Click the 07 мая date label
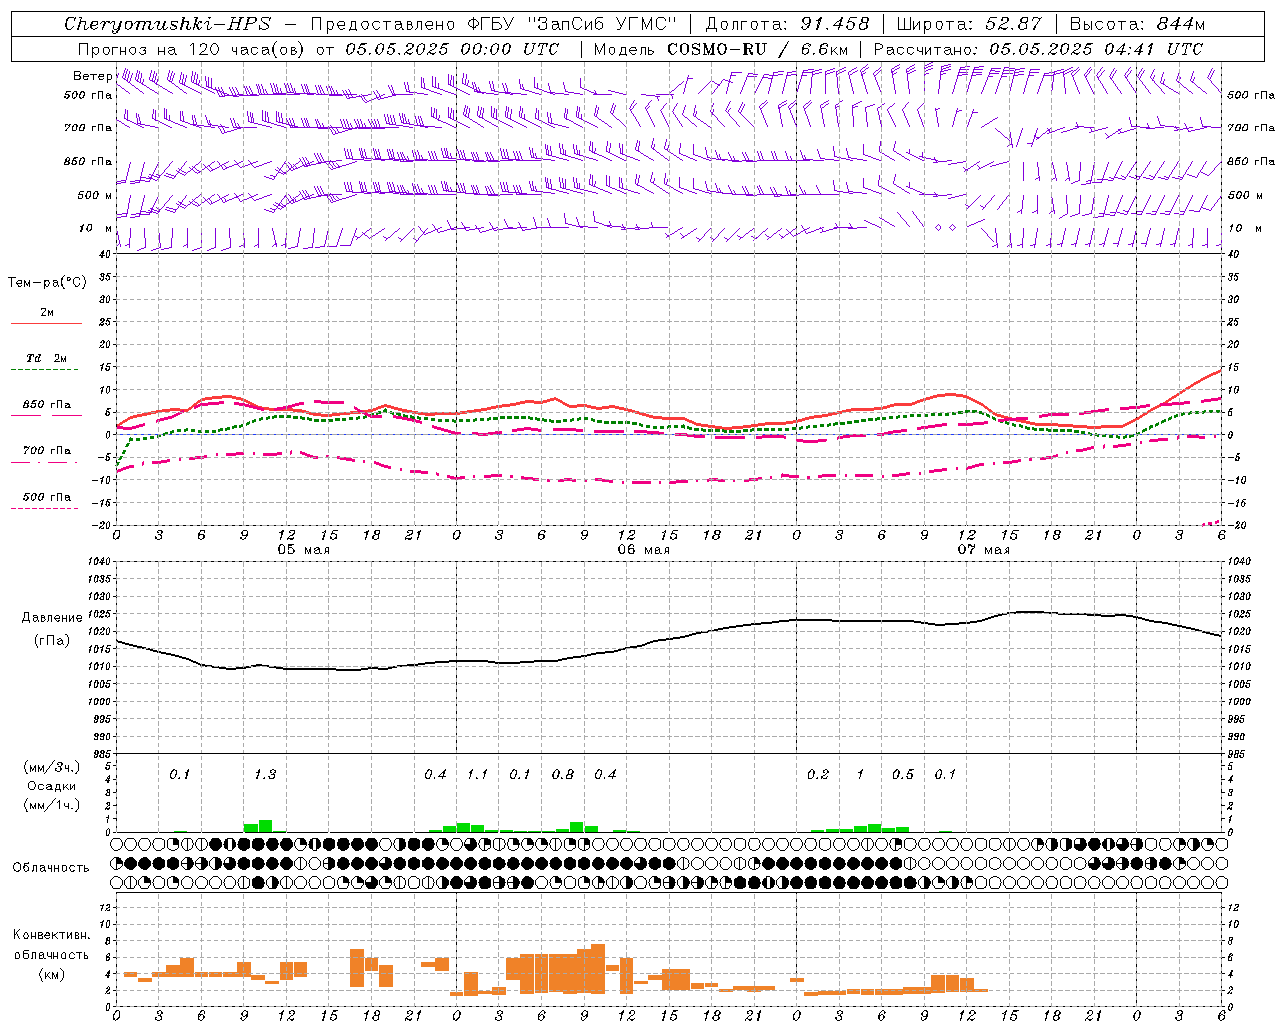 pyautogui.click(x=983, y=550)
